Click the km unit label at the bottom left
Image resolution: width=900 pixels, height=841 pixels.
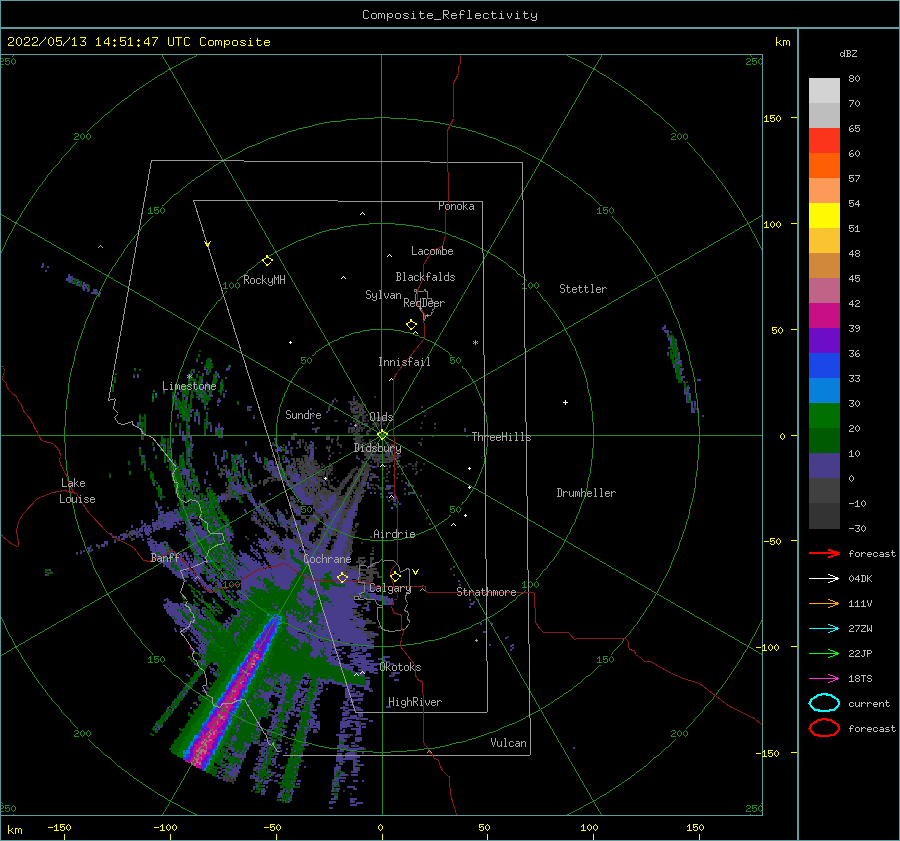tap(14, 830)
